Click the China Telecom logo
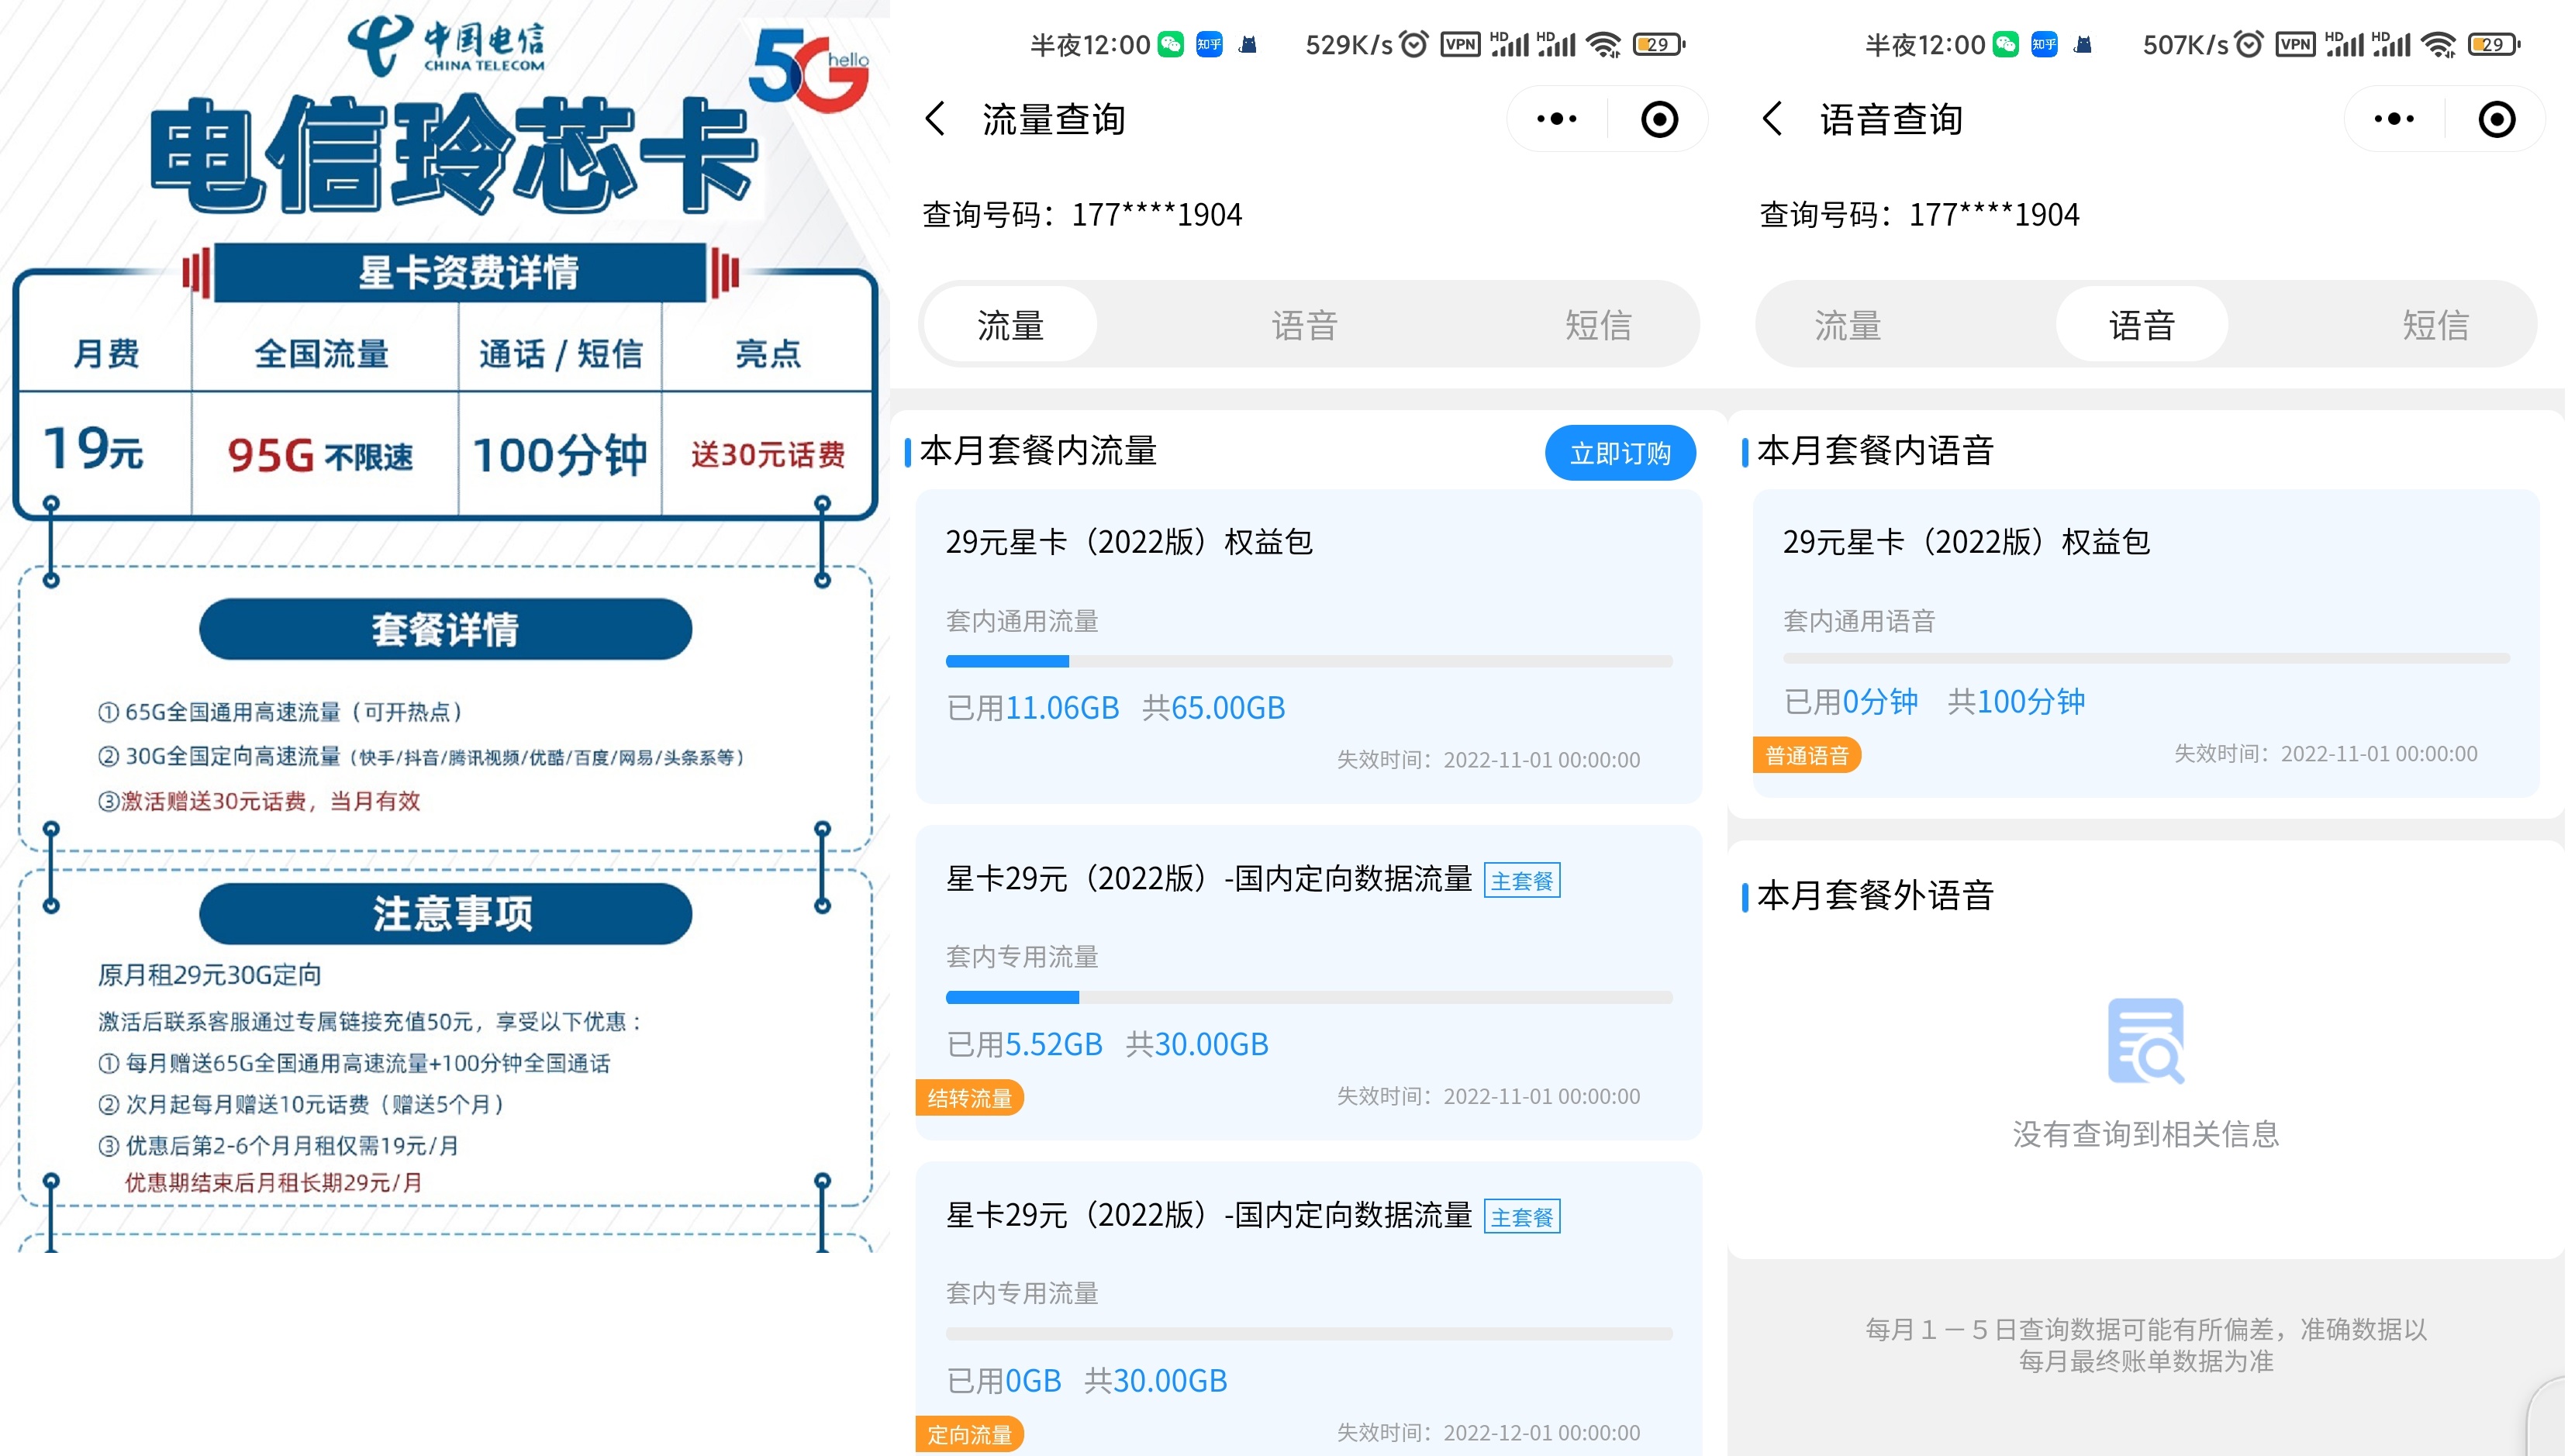This screenshot has height=1456, width=2568. pos(446,44)
